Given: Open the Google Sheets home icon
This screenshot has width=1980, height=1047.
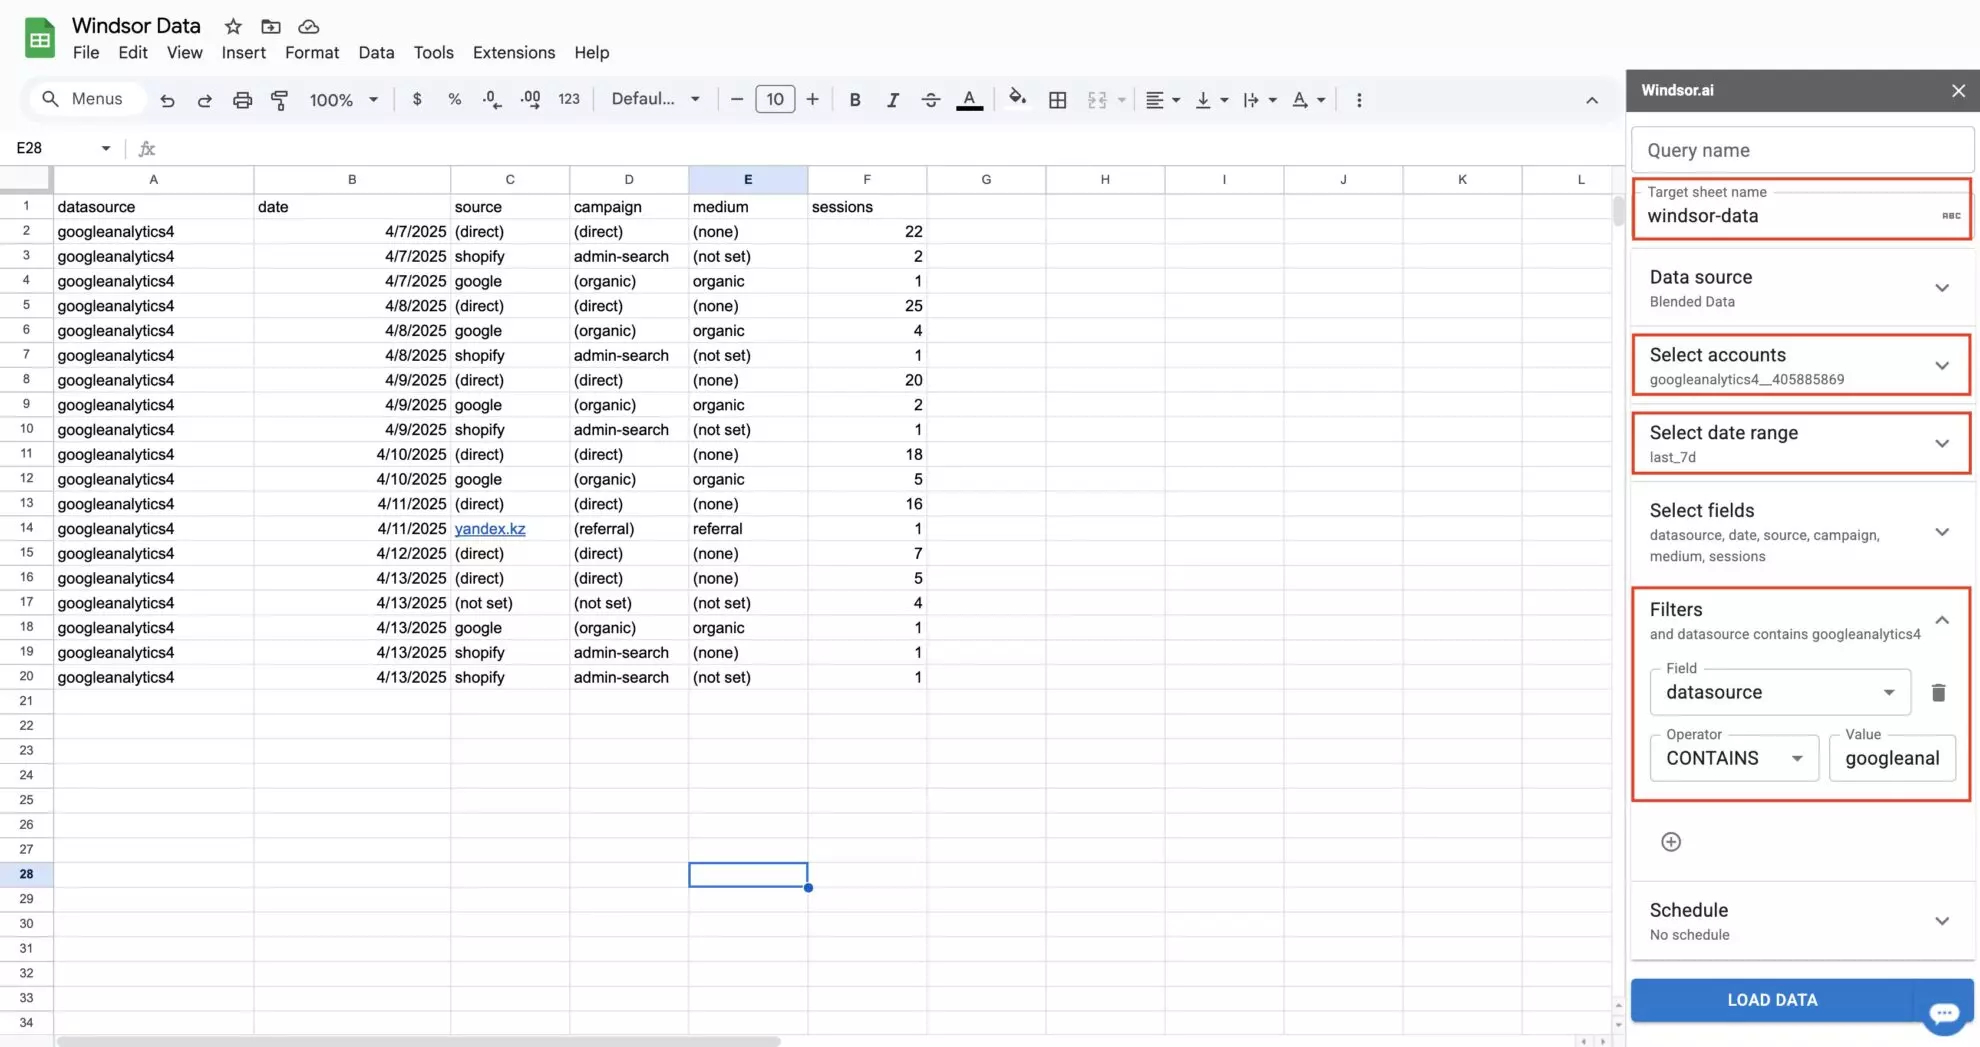Looking at the screenshot, I should click(x=40, y=38).
